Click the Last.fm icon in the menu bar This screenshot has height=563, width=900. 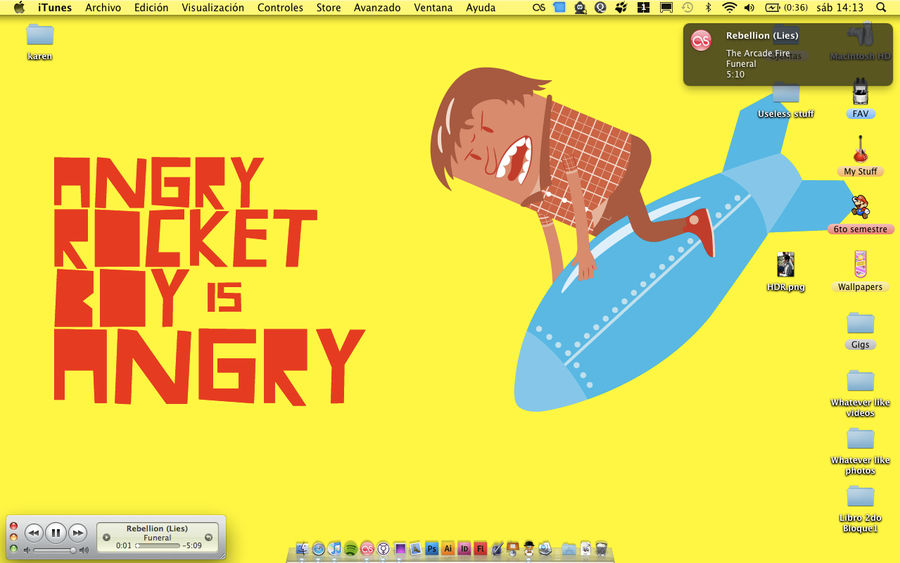pyautogui.click(x=538, y=7)
